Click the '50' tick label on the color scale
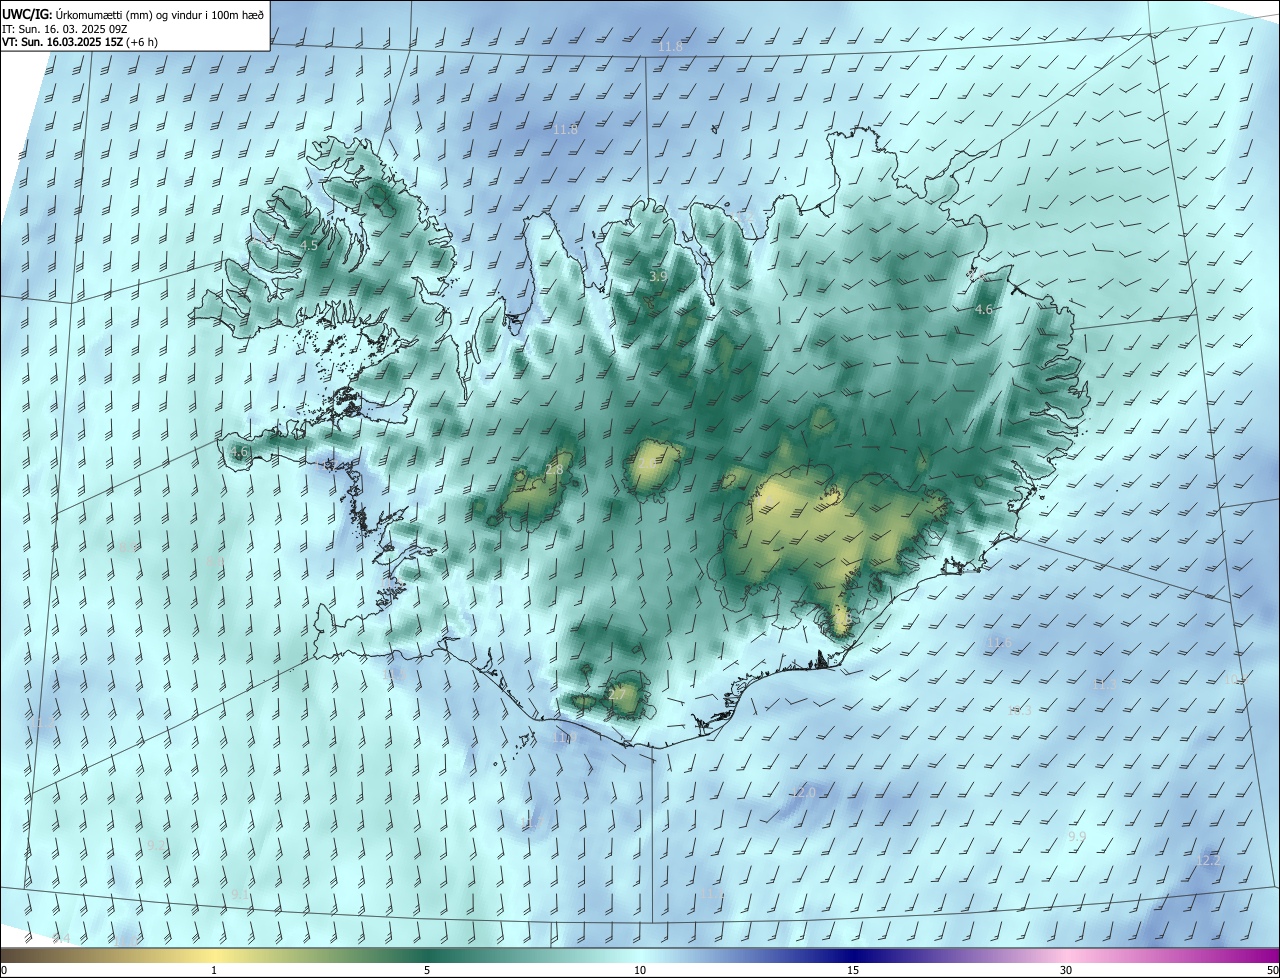This screenshot has height=978, width=1280. [1271, 970]
